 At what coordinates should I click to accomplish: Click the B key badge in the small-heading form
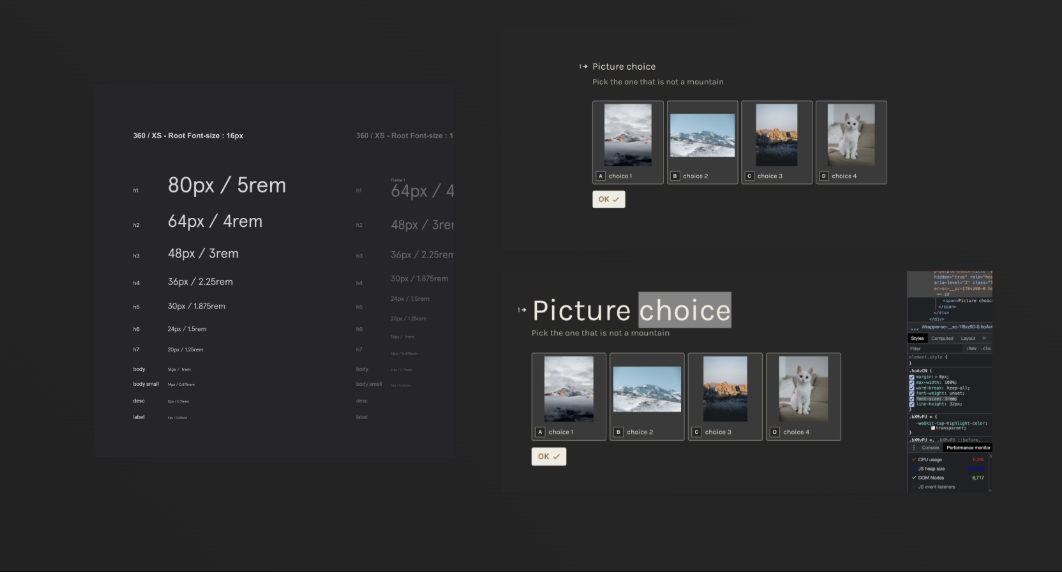pyautogui.click(x=675, y=176)
